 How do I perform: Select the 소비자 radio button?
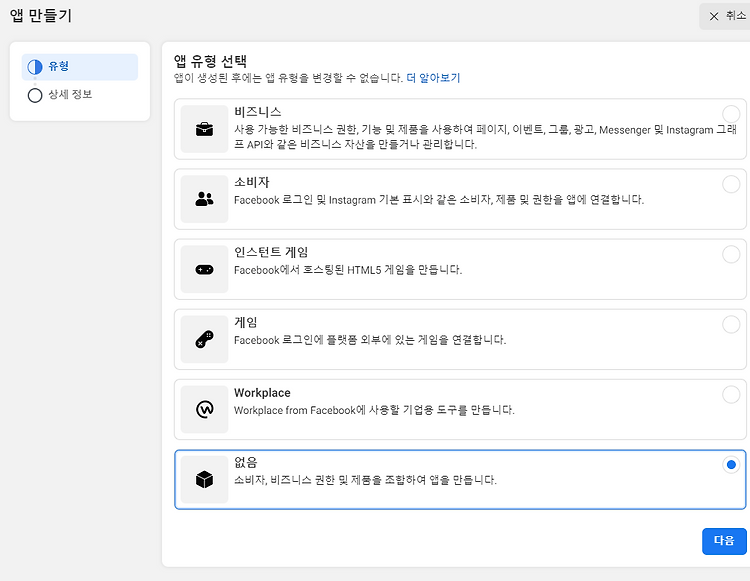[x=731, y=184]
